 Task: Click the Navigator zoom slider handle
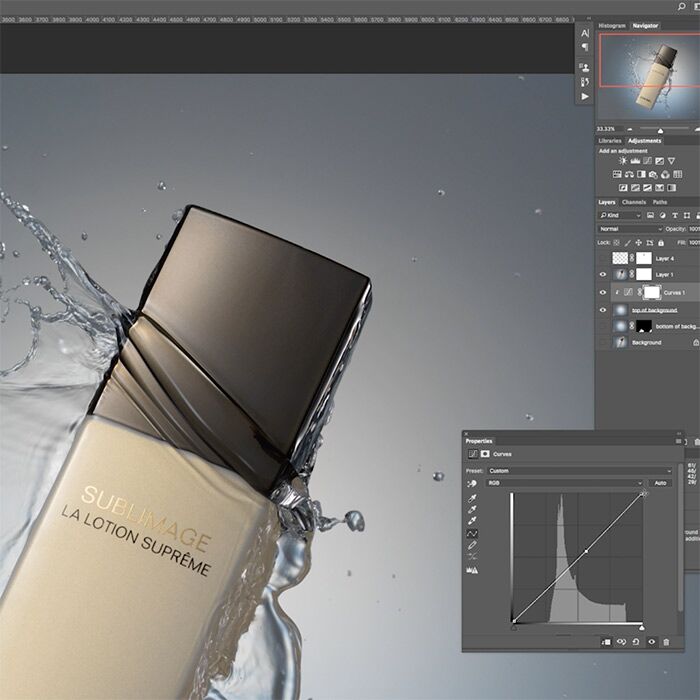(x=660, y=129)
